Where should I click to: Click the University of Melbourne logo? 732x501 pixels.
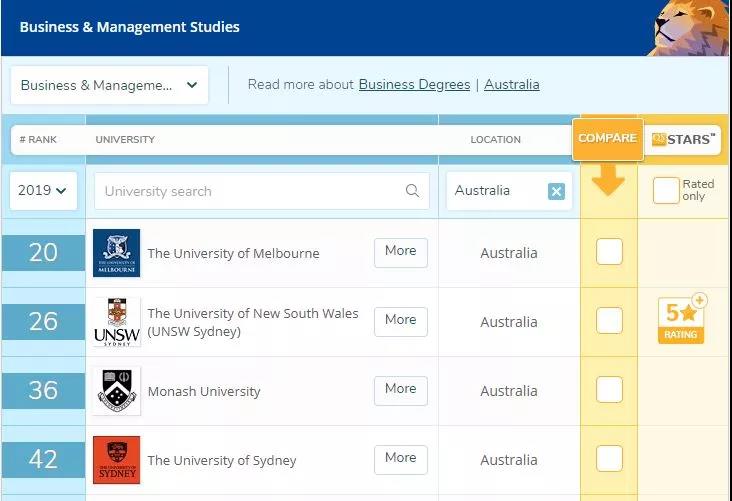click(x=116, y=253)
